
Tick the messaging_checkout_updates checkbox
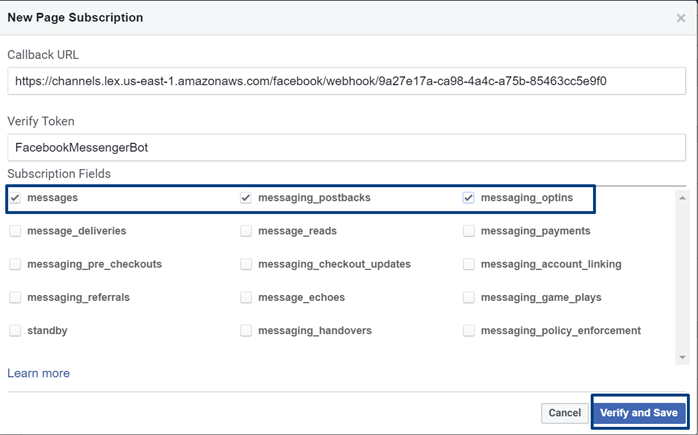[x=246, y=264]
